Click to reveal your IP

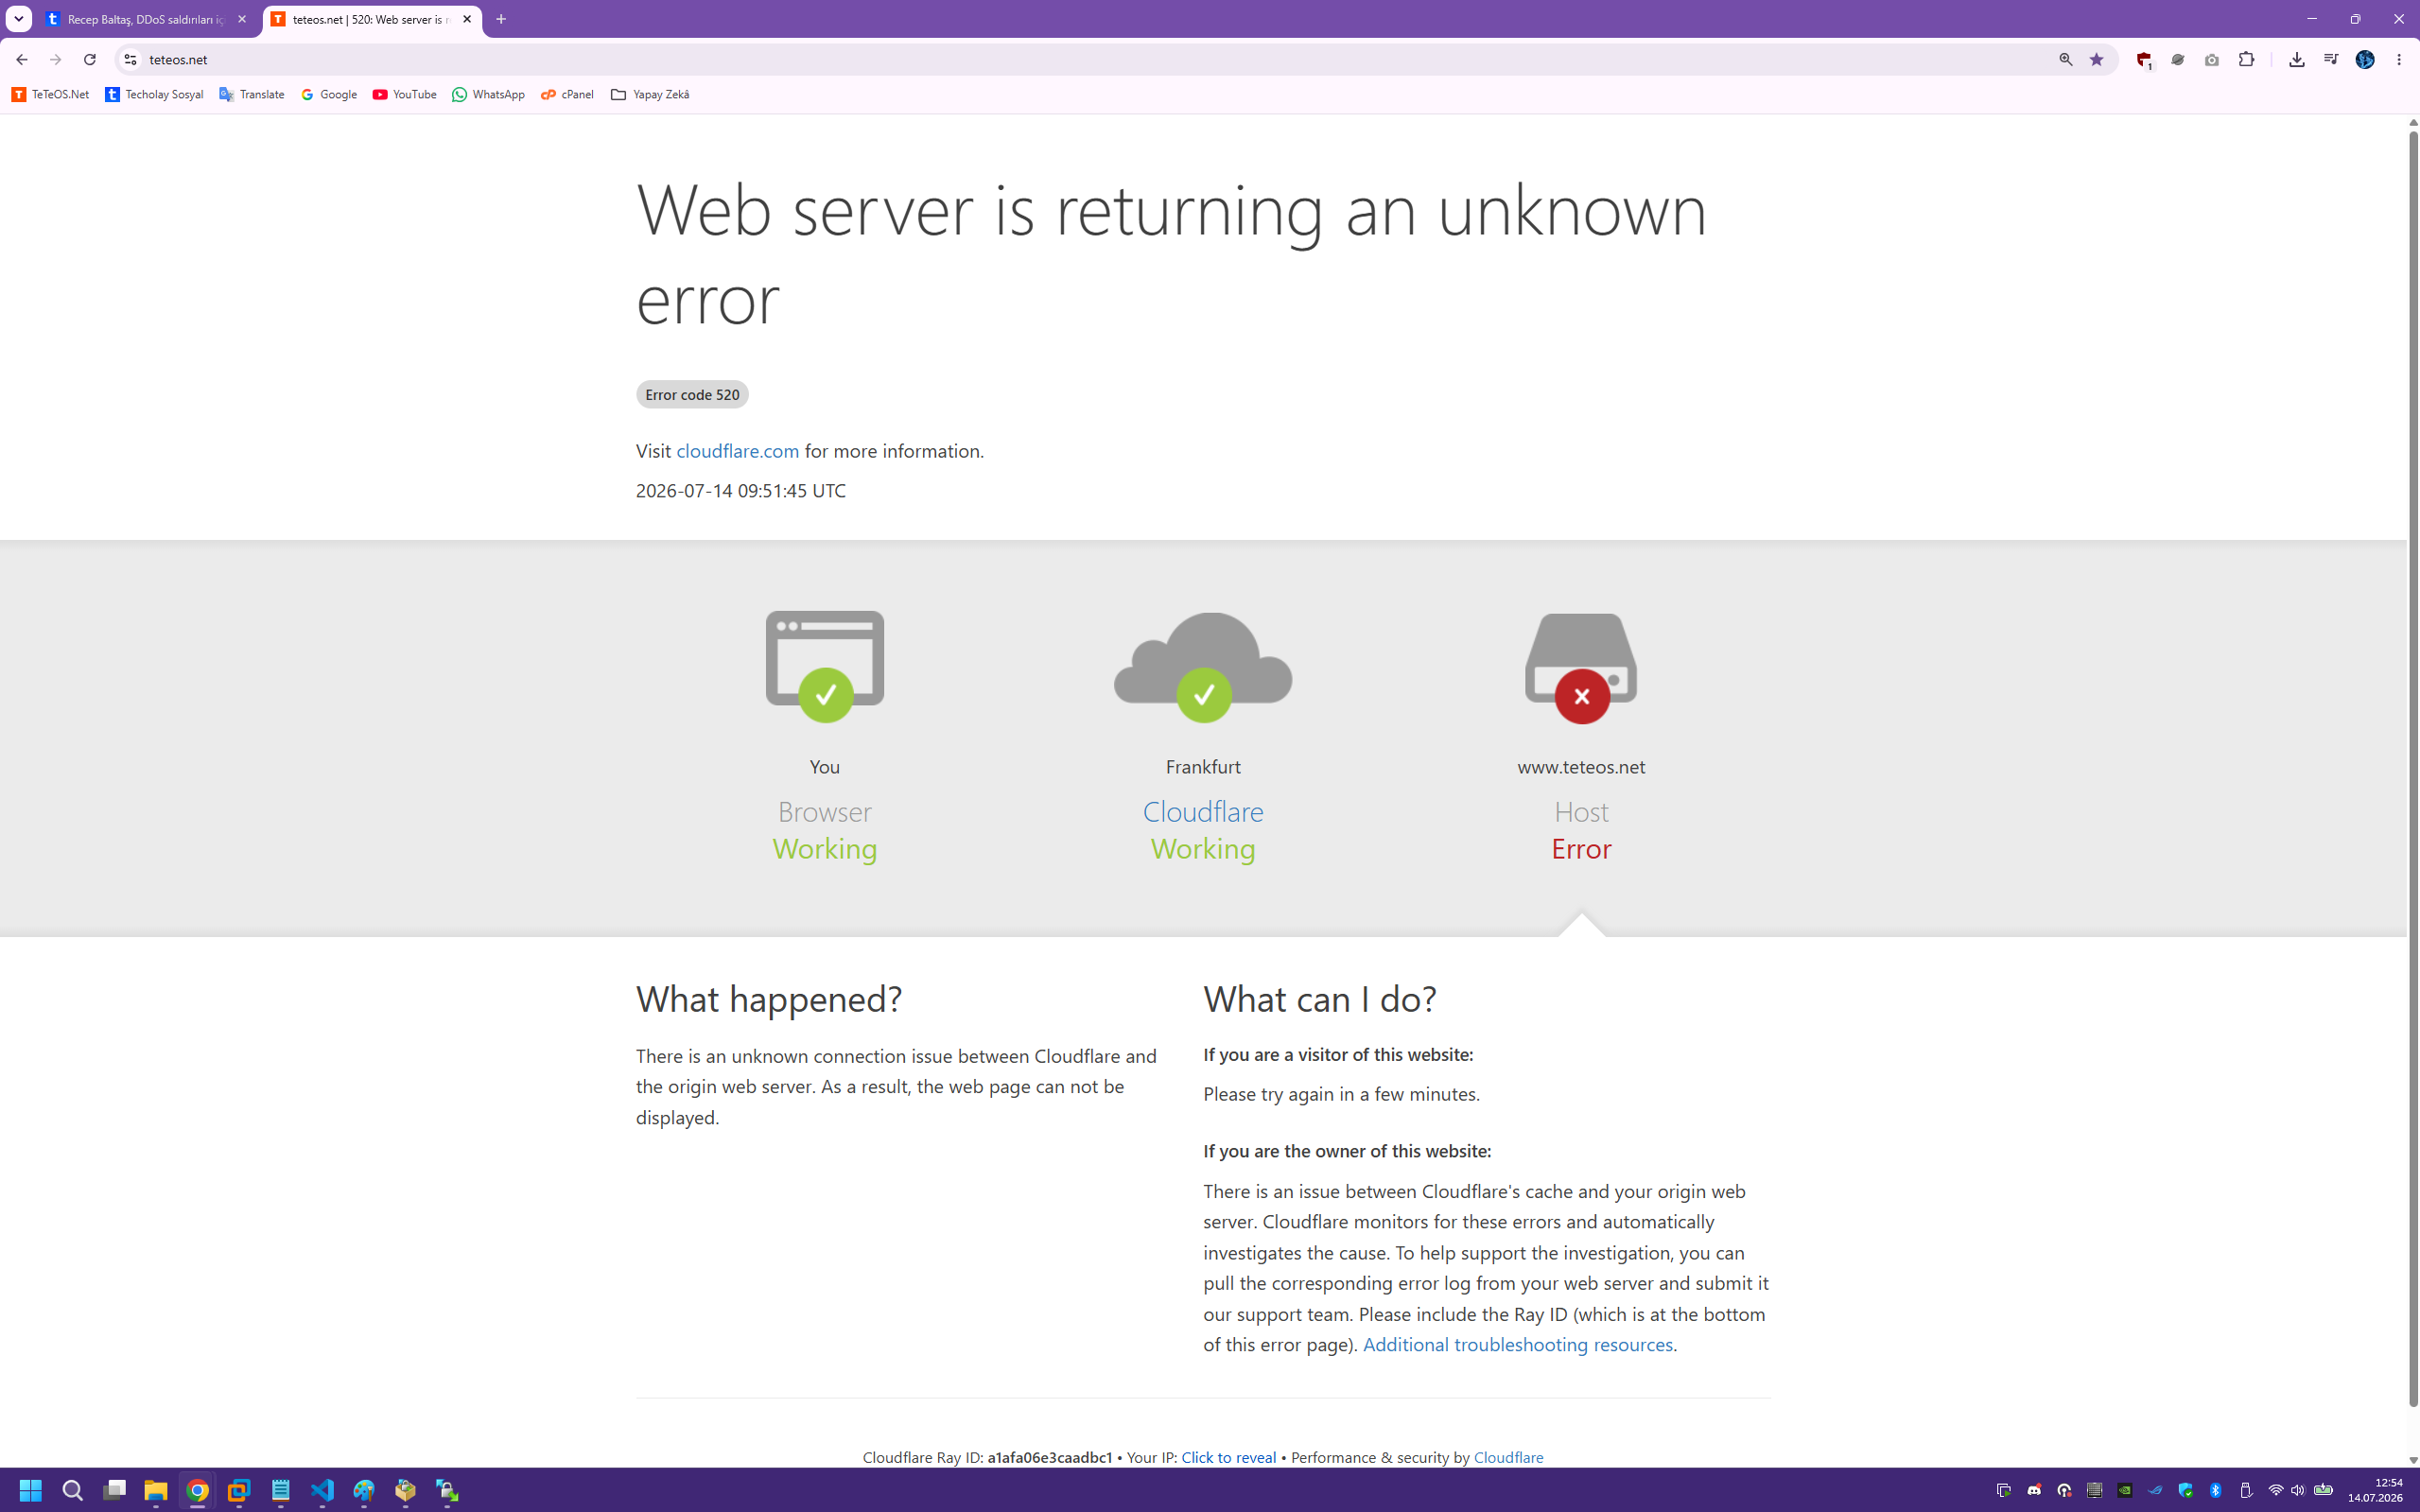pos(1228,1457)
